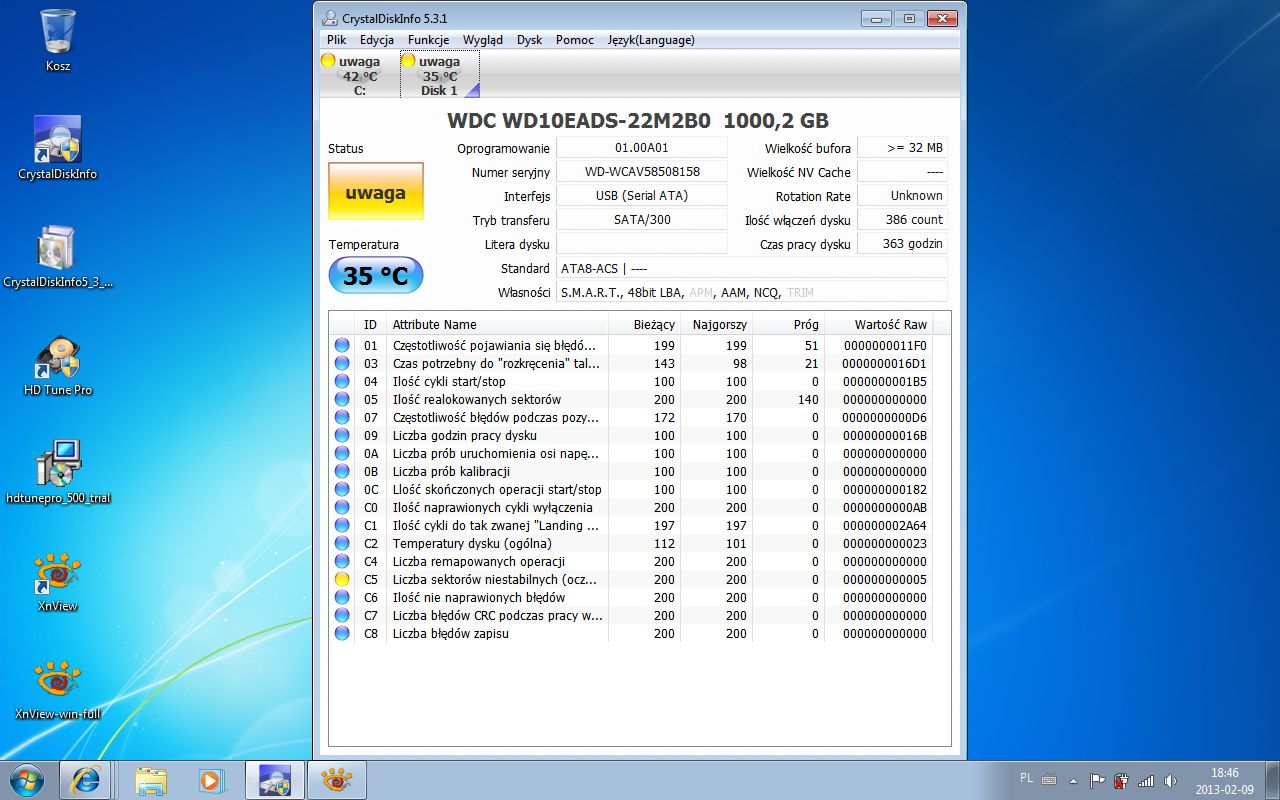This screenshot has width=1280, height=800.
Task: Open the Edycja menu
Action: pos(377,40)
